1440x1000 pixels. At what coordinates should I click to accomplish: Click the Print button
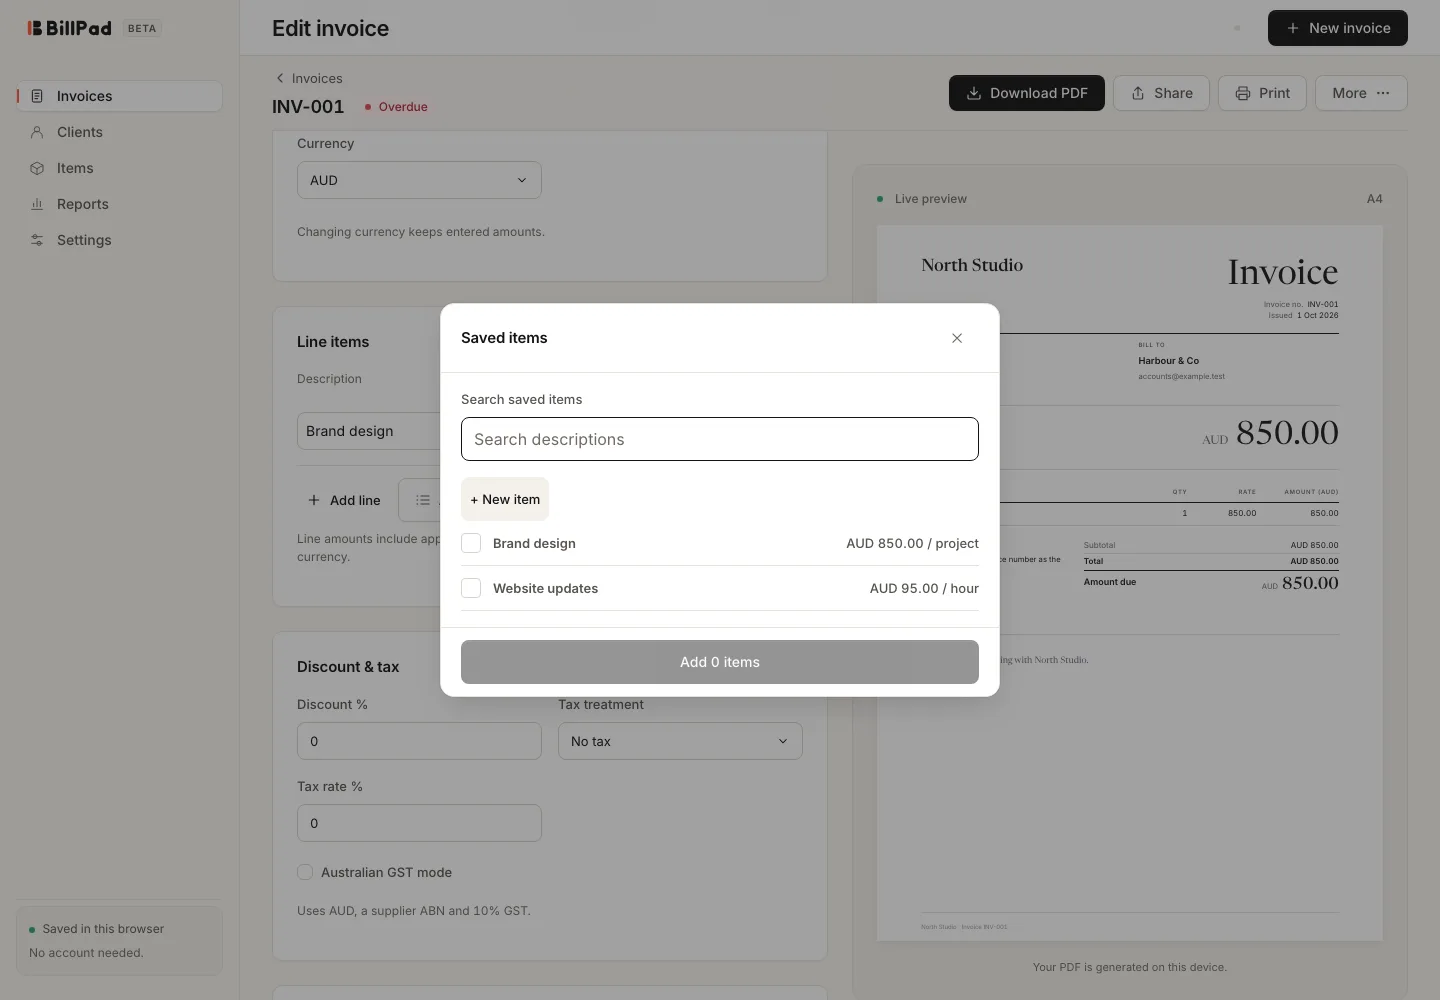pos(1262,93)
